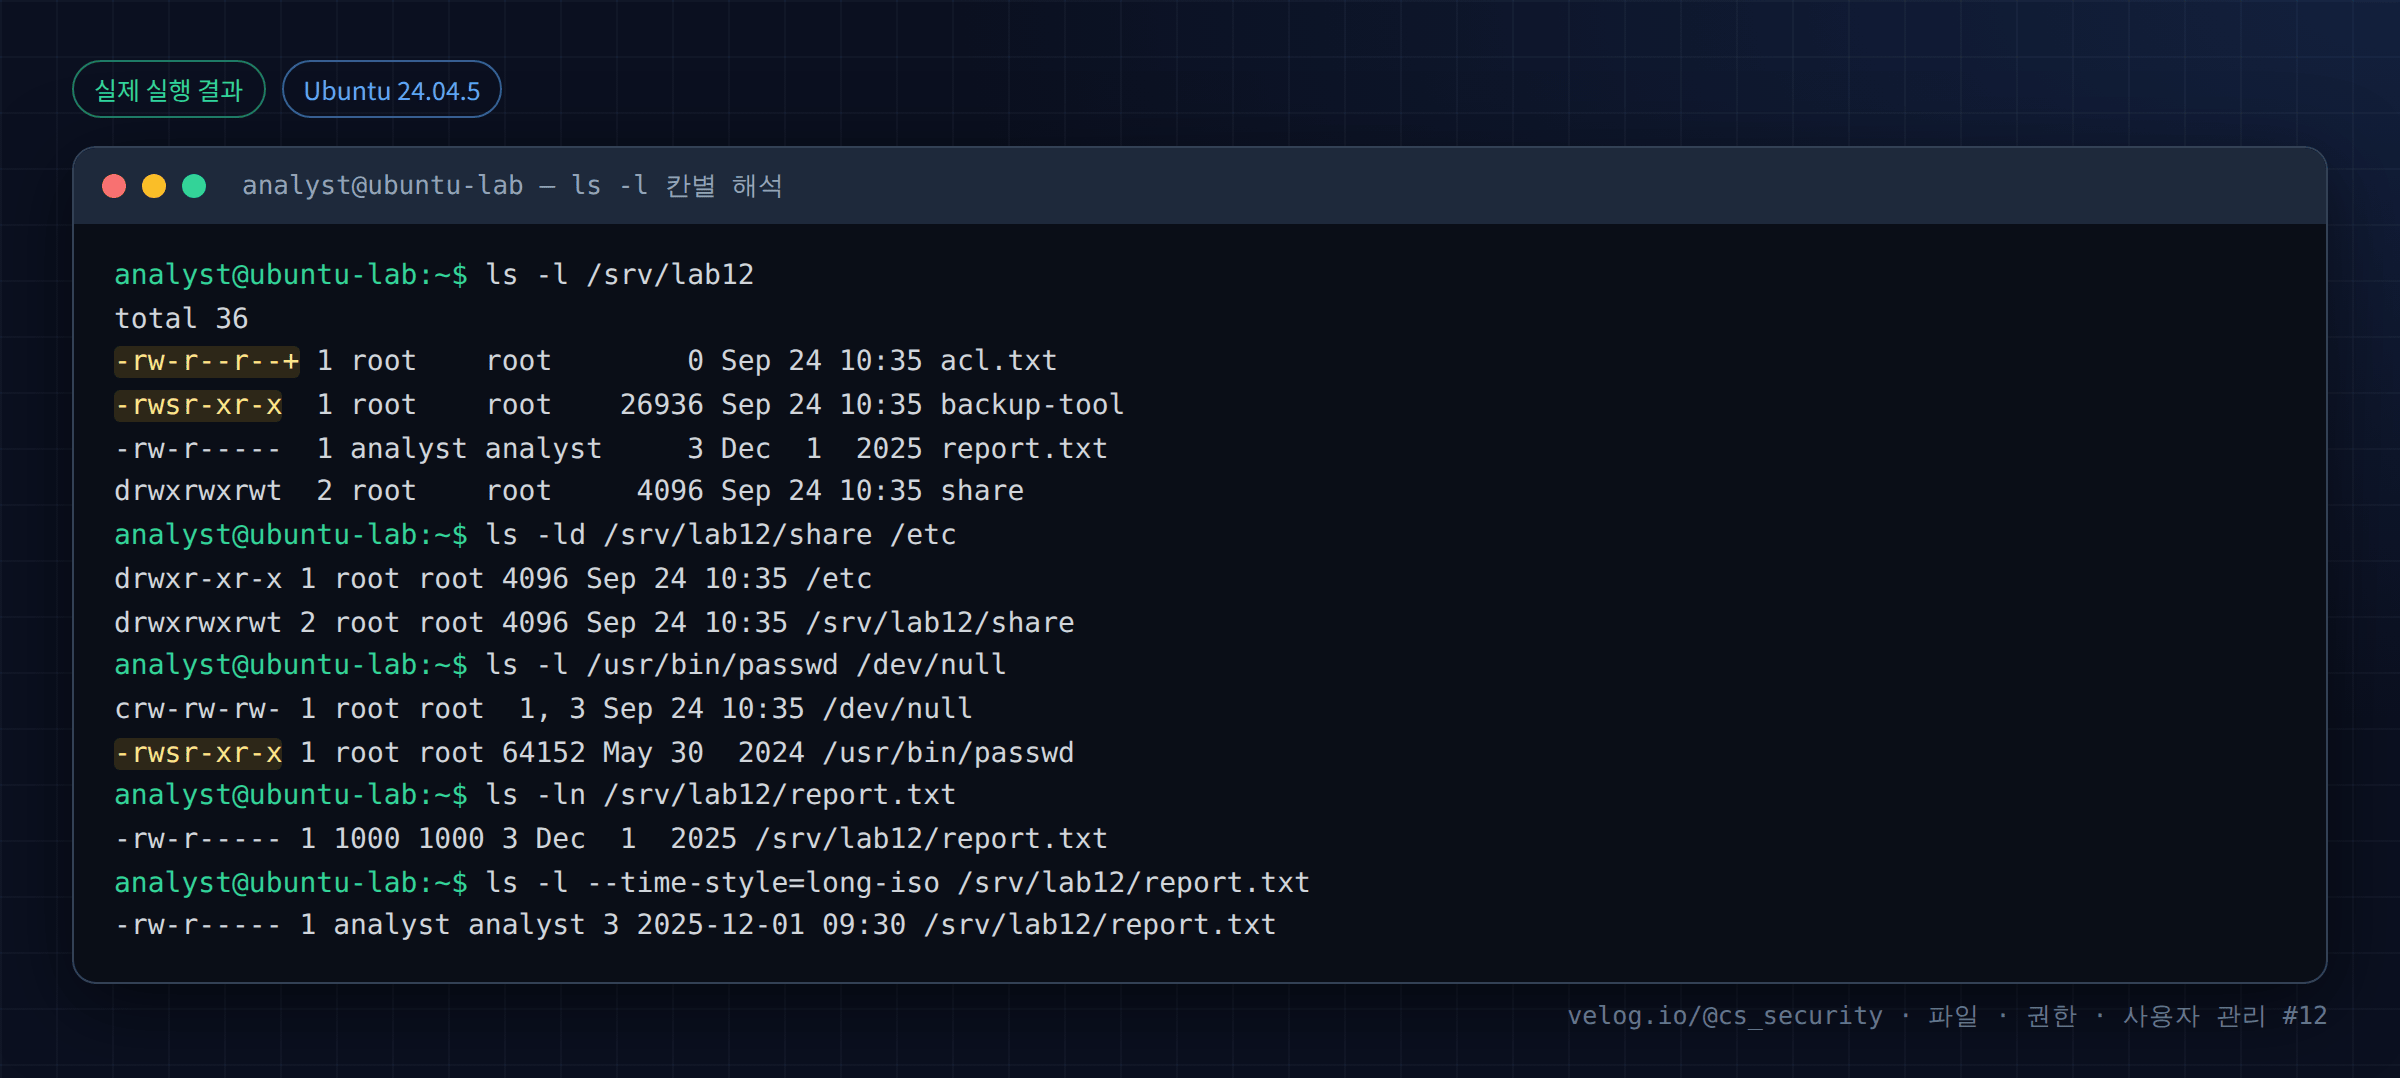This screenshot has width=2400, height=1078.
Task: Click the device numbers '1, 3'
Action: [x=552, y=709]
